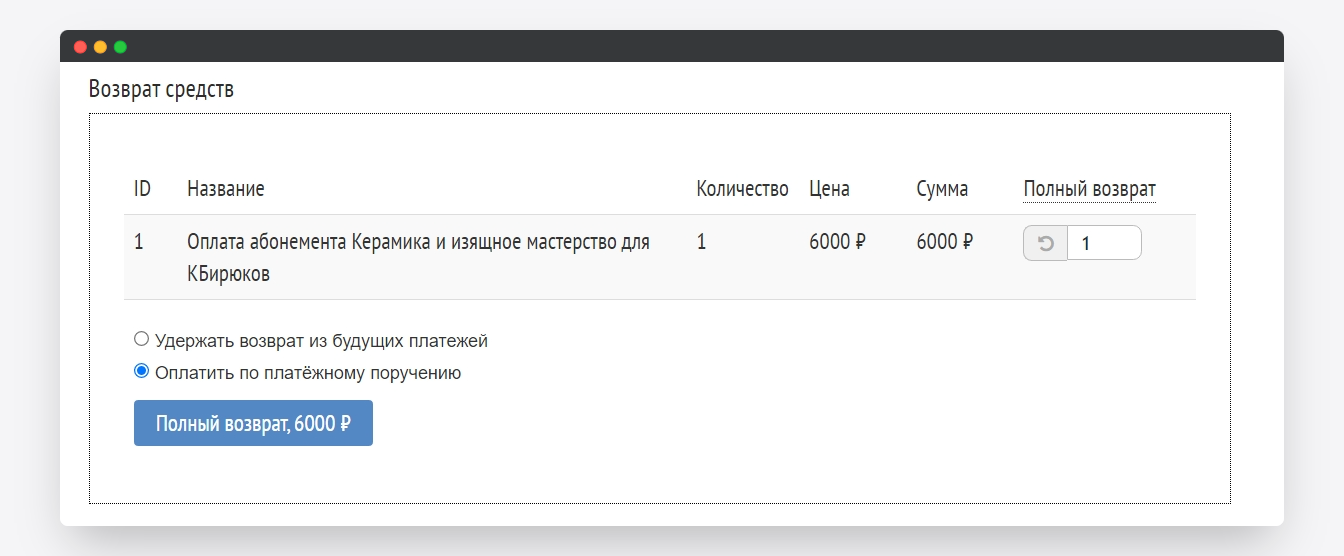
Task: Click the "ID" column header
Action: [142, 189]
